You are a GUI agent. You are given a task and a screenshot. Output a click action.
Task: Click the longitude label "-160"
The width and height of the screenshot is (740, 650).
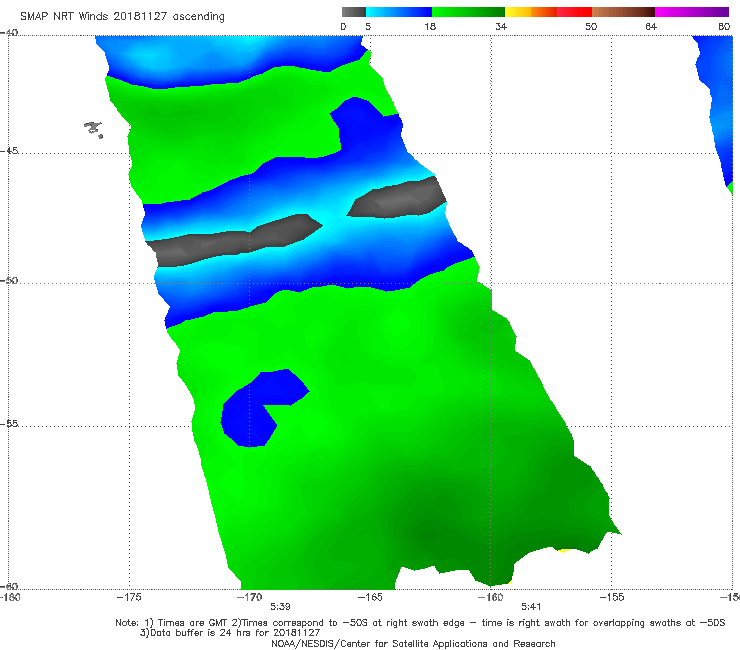point(490,597)
